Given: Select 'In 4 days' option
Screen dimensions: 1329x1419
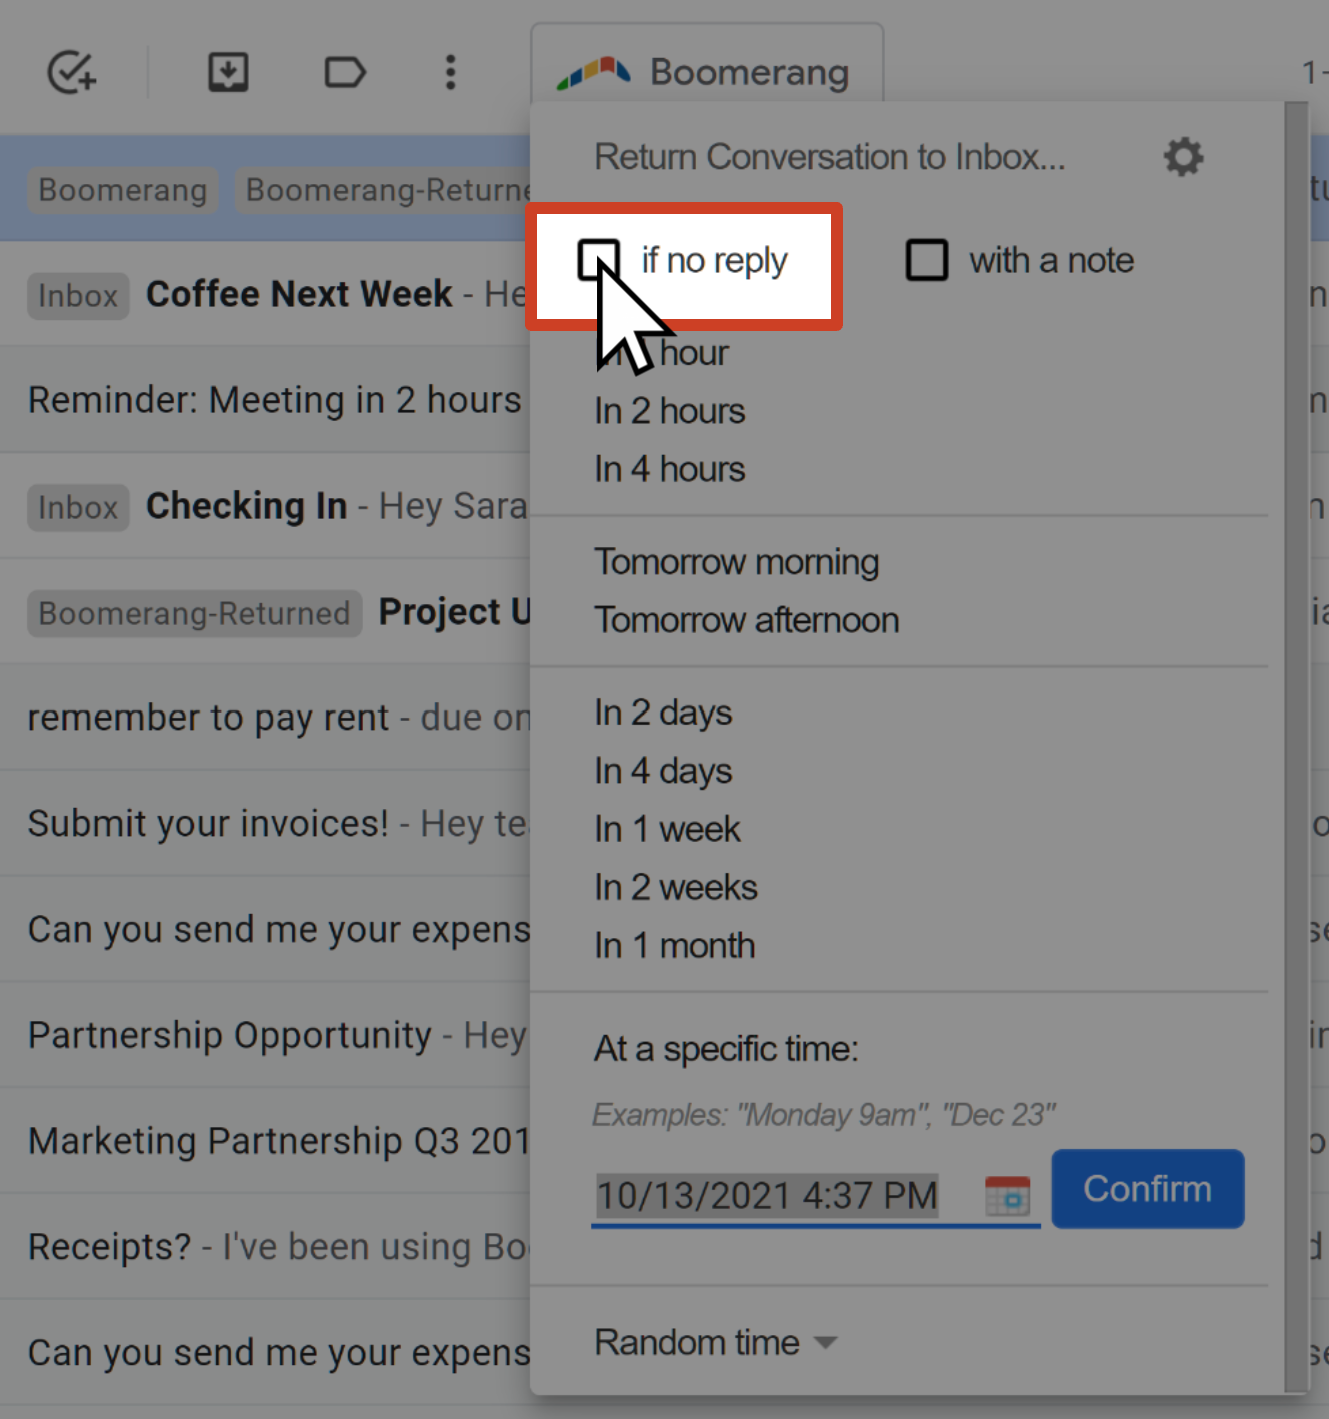Looking at the screenshot, I should [663, 771].
